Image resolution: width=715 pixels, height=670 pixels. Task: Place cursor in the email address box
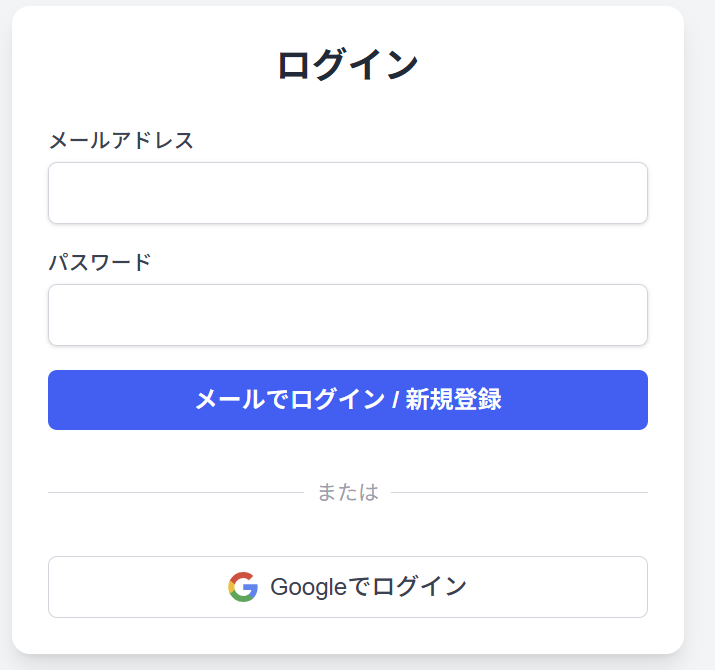347,193
